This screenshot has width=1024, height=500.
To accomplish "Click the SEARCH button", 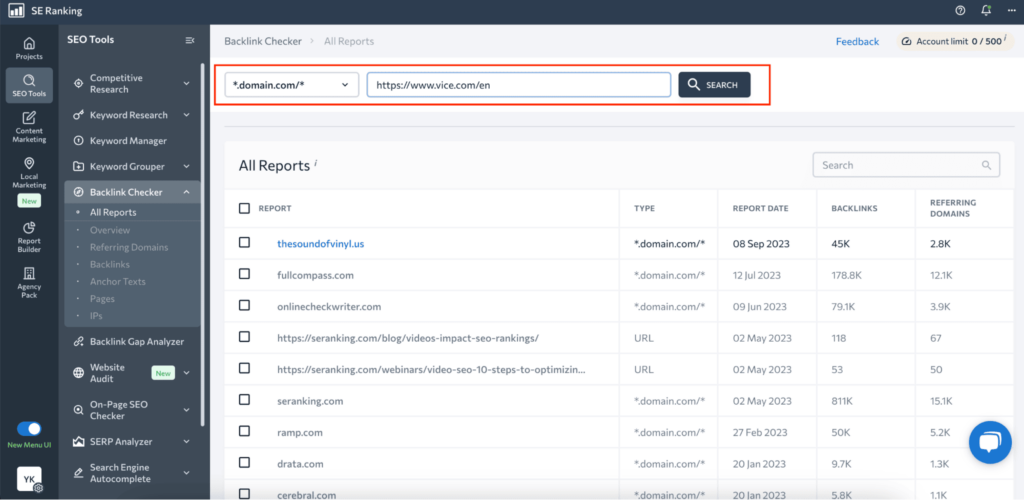I will pyautogui.click(x=714, y=85).
